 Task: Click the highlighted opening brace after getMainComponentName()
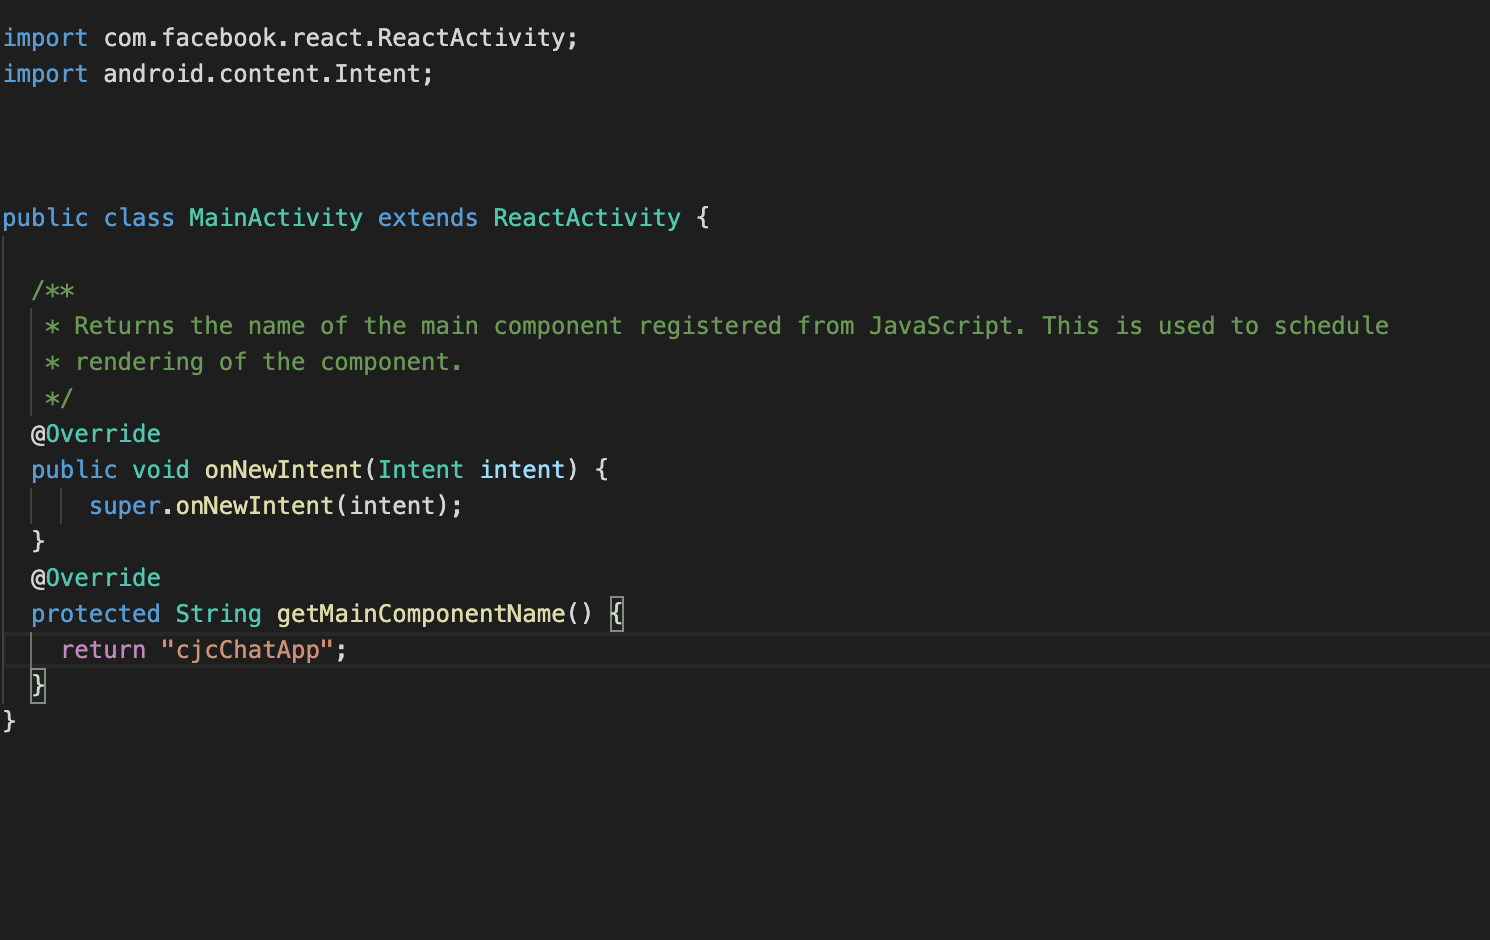tap(617, 614)
